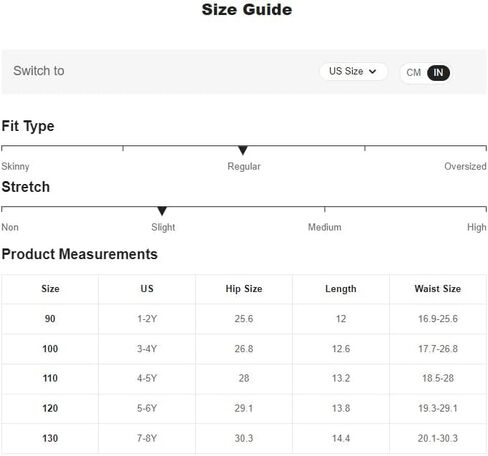
Task: Click the Hip Size column header
Action: pyautogui.click(x=244, y=289)
